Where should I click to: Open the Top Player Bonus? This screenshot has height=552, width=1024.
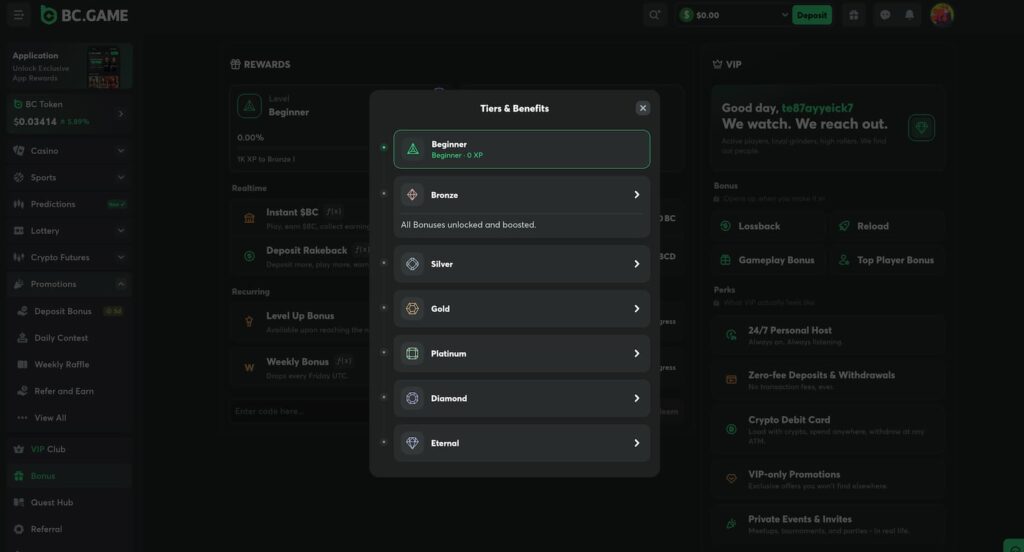click(x=887, y=260)
